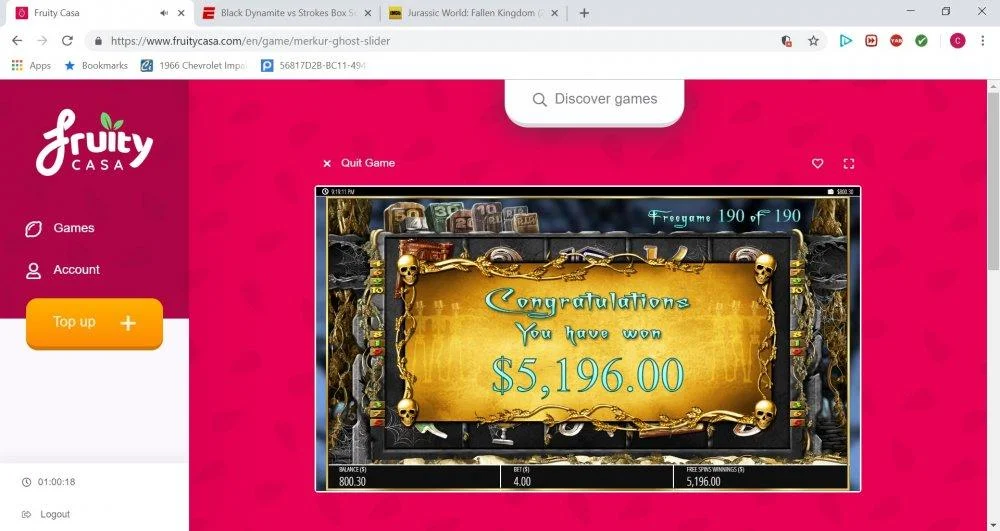
Task: Open the Bookmarks folder
Action: pyautogui.click(x=96, y=66)
